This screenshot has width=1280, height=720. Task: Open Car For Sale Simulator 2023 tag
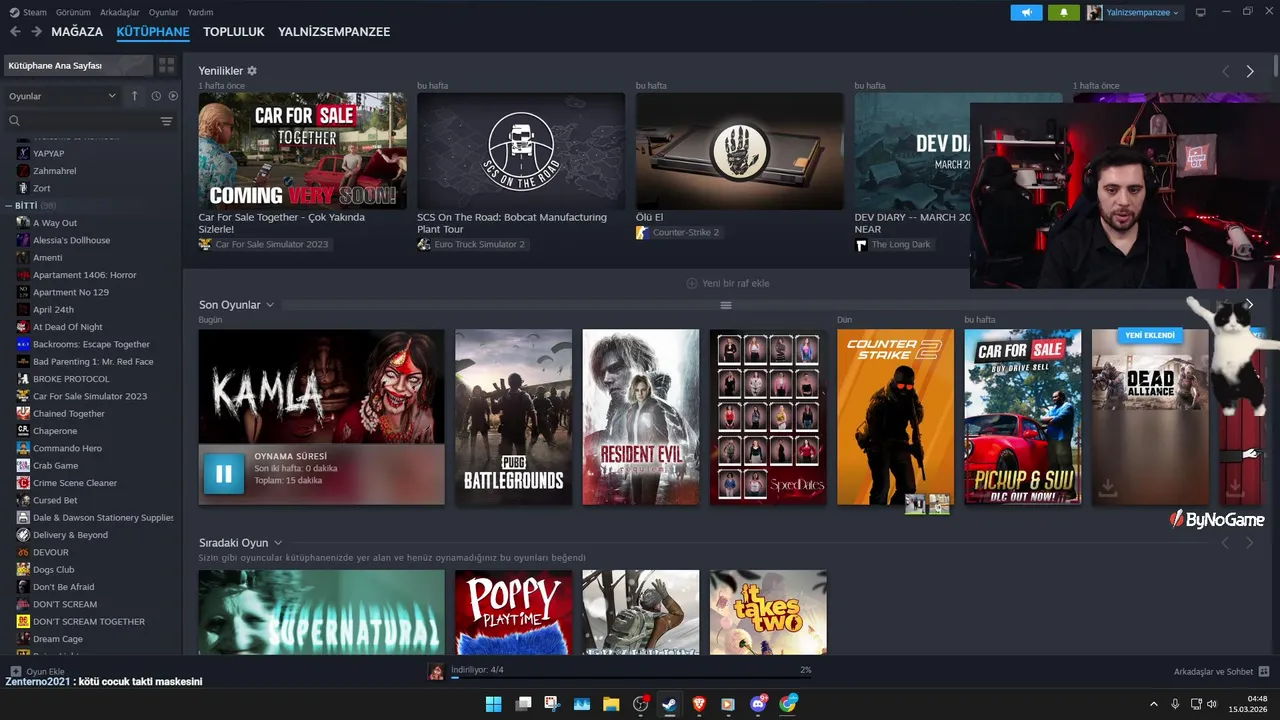pyautogui.click(x=264, y=244)
